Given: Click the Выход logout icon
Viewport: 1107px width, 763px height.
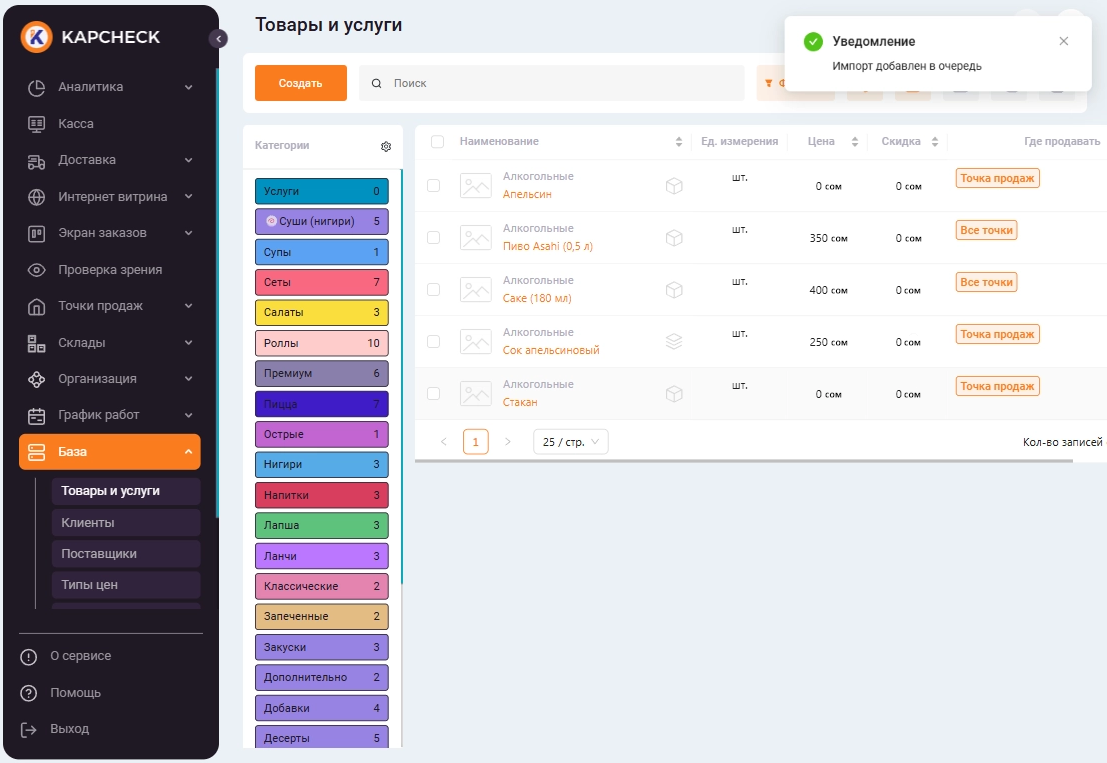Looking at the screenshot, I should click(29, 729).
